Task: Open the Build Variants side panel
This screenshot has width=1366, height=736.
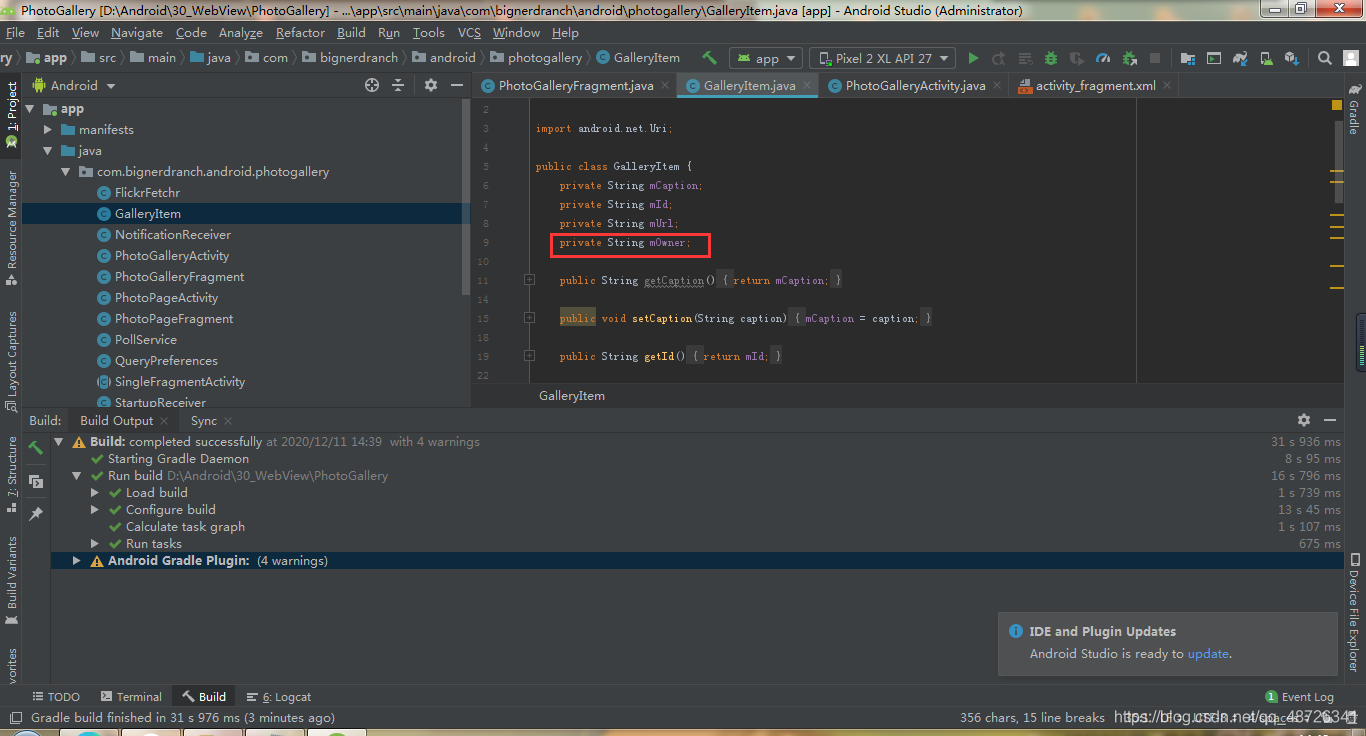Action: click(x=12, y=580)
